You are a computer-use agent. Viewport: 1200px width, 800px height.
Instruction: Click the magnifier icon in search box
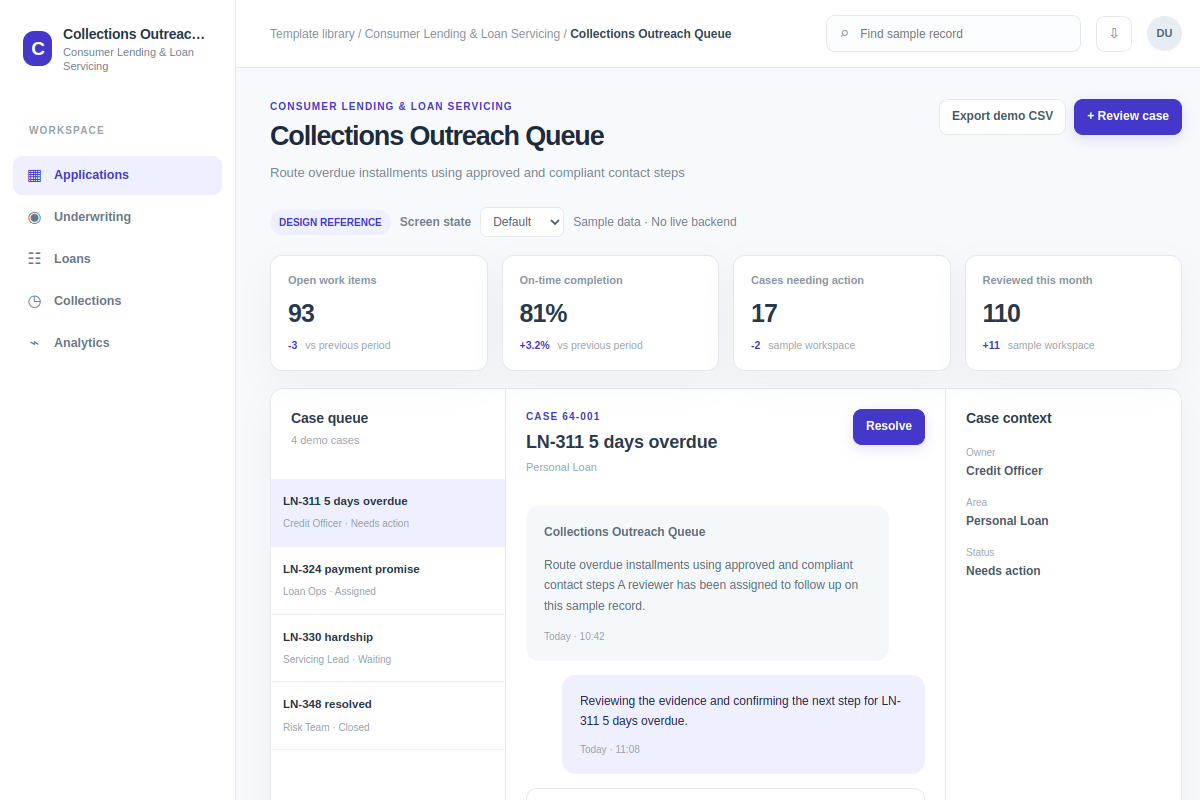845,34
